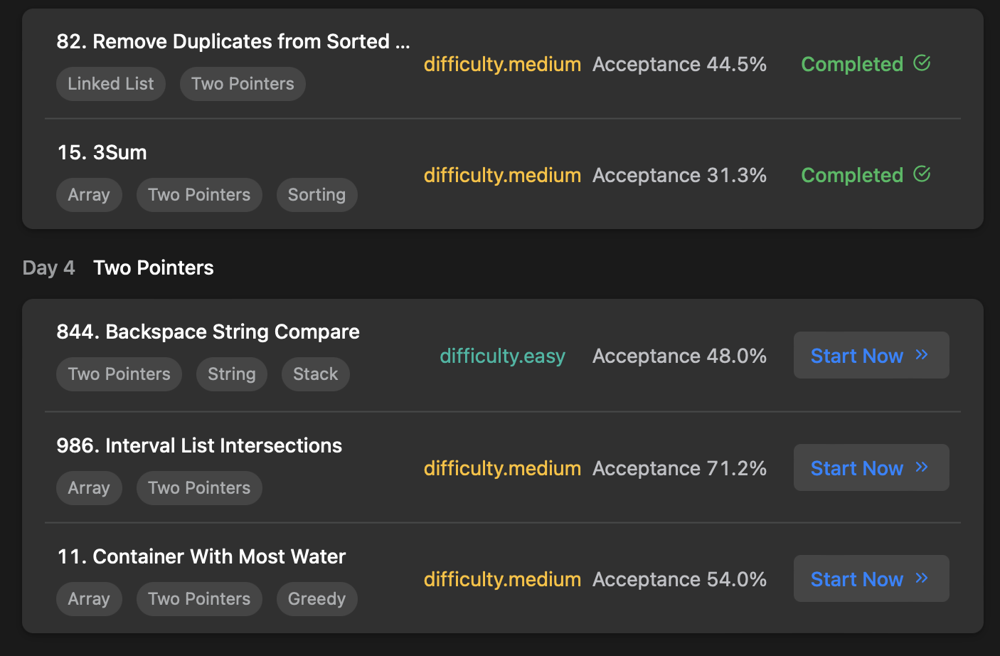Open problem 82 Remove Duplicates from Sorted
Image resolution: width=1000 pixels, height=656 pixels.
[233, 41]
